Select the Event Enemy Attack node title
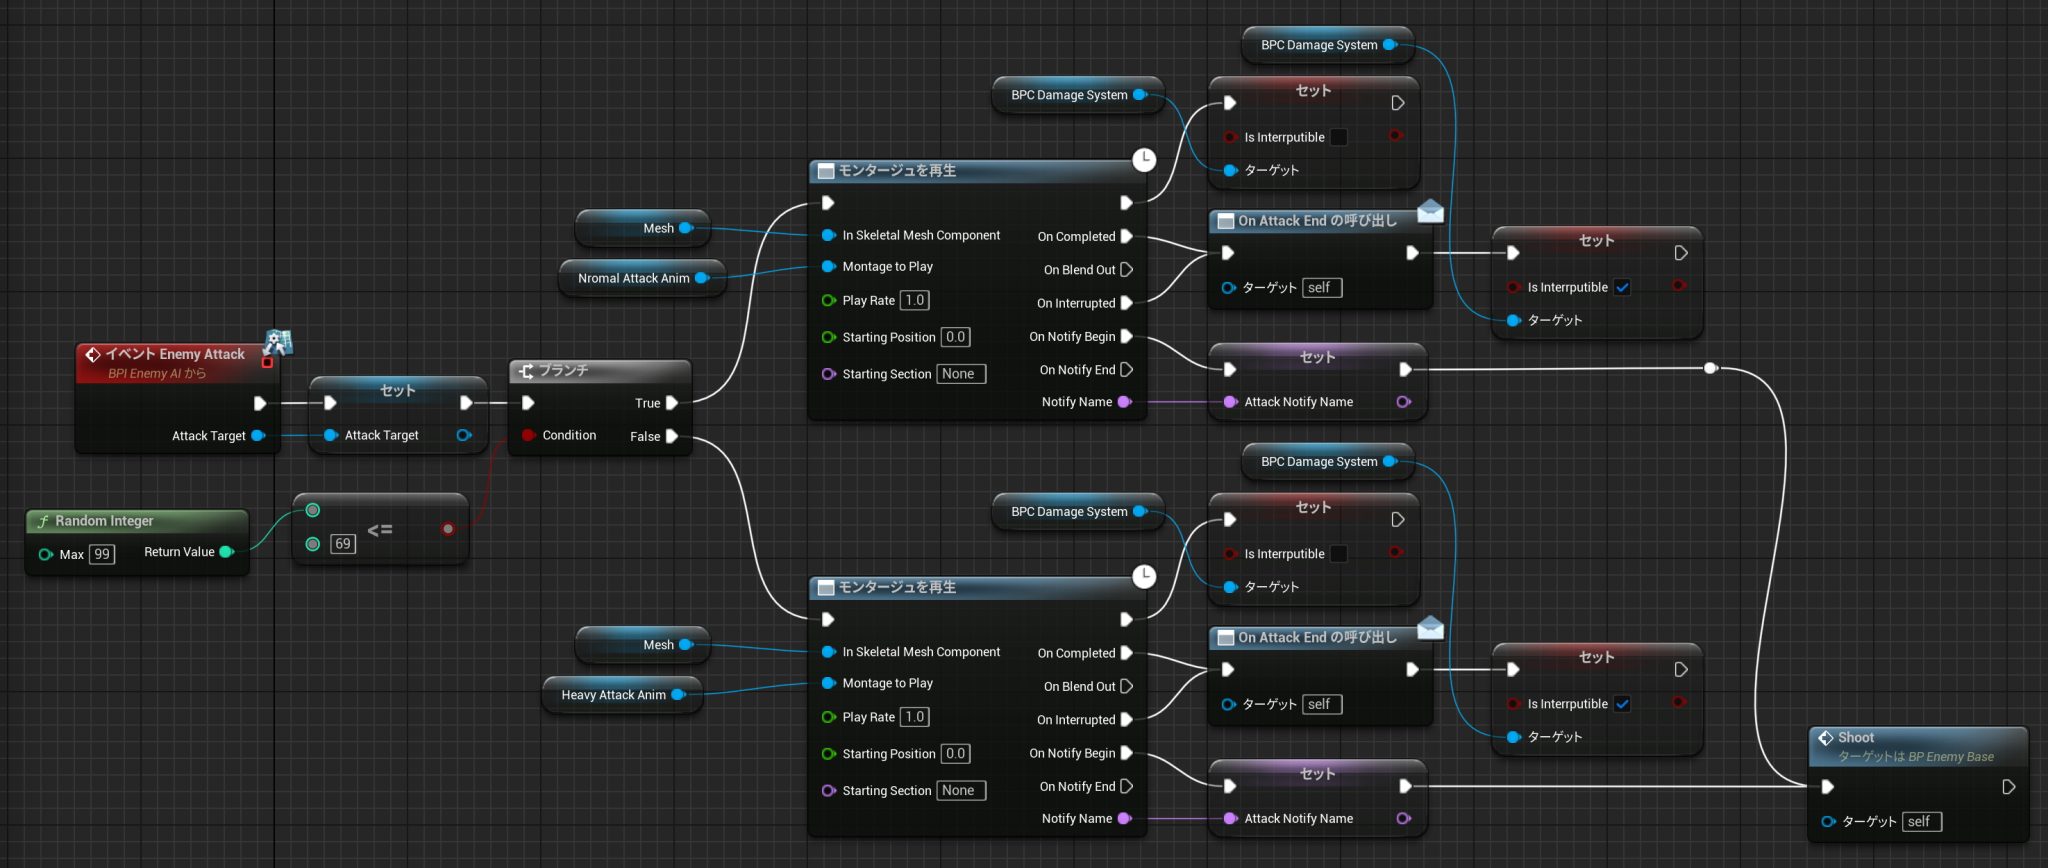The width and height of the screenshot is (2048, 868). (174, 354)
